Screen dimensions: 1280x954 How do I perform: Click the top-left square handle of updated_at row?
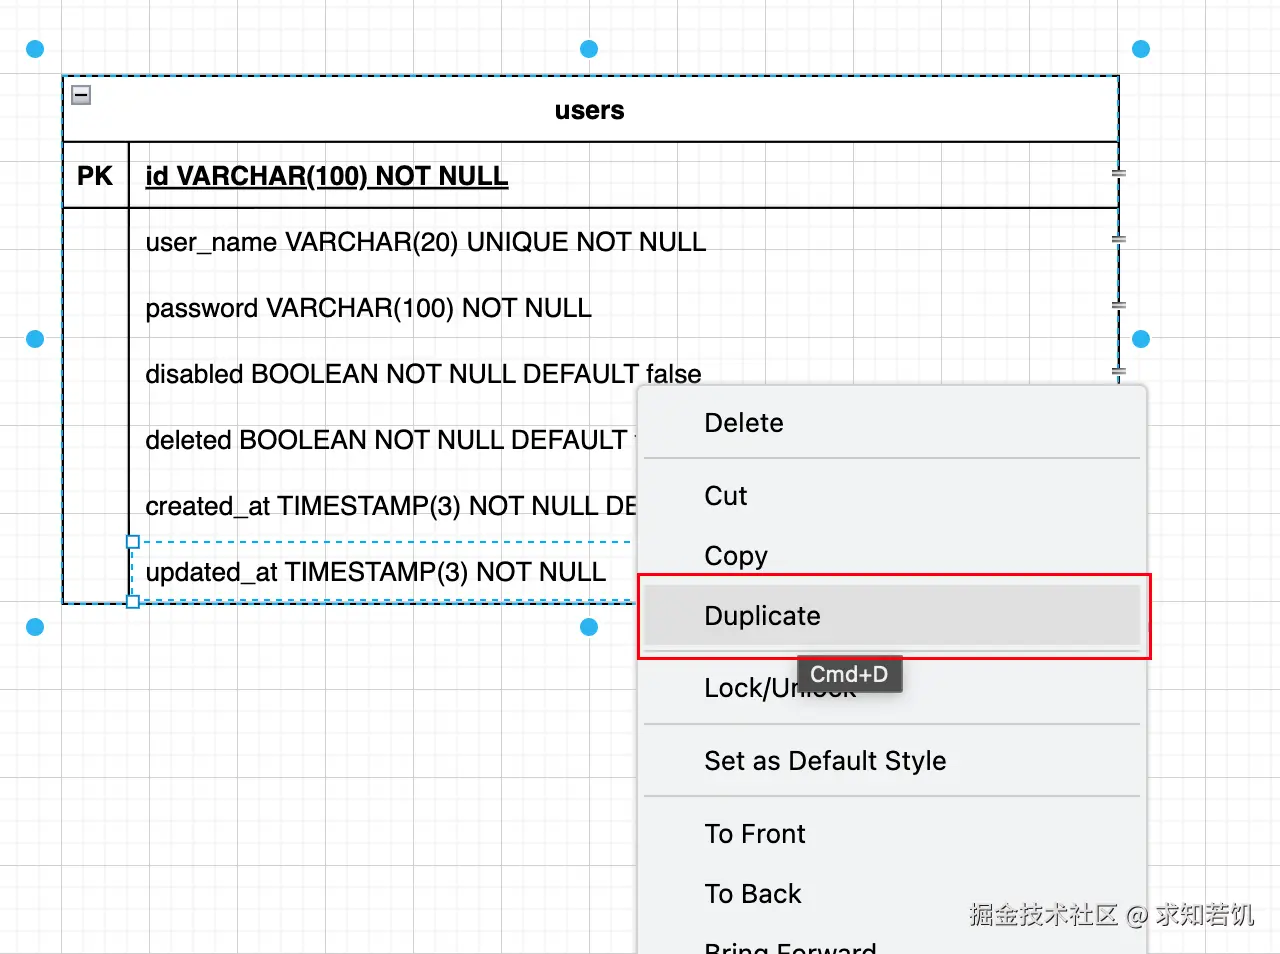pyautogui.click(x=133, y=542)
